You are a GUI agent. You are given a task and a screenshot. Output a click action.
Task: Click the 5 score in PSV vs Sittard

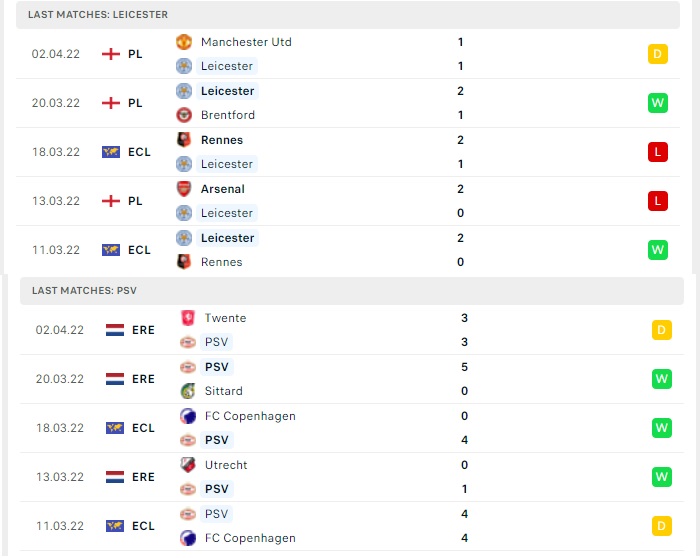click(464, 367)
